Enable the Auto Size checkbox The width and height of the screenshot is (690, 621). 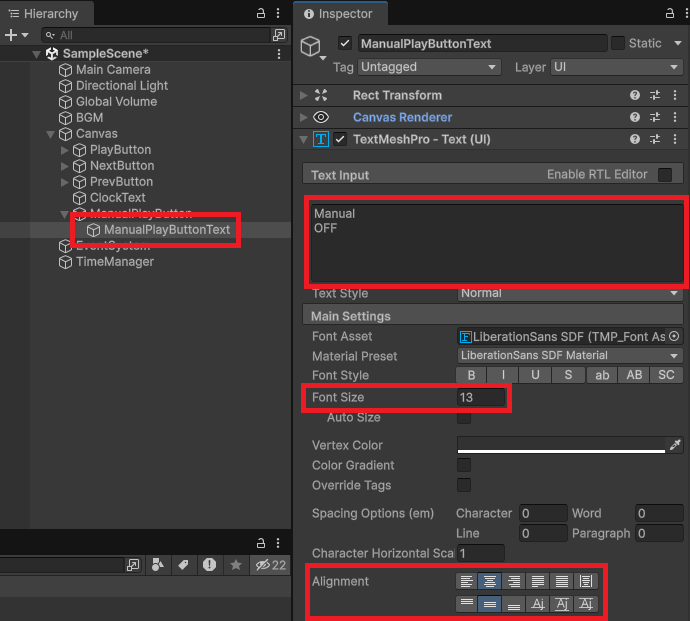(x=464, y=417)
